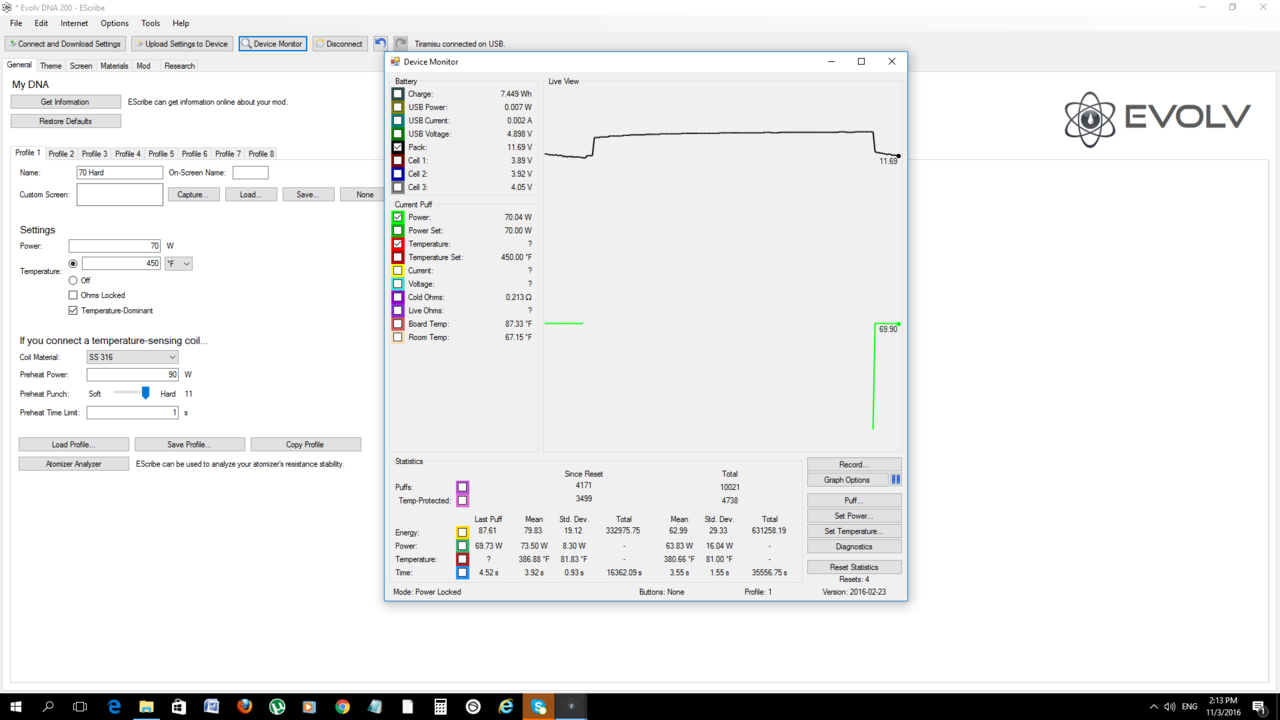The width and height of the screenshot is (1280, 720).
Task: Open the File menu
Action: (16, 23)
